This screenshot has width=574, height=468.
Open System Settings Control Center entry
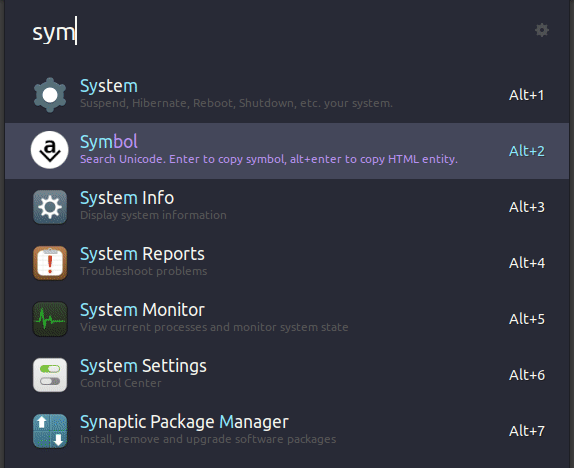click(x=287, y=375)
